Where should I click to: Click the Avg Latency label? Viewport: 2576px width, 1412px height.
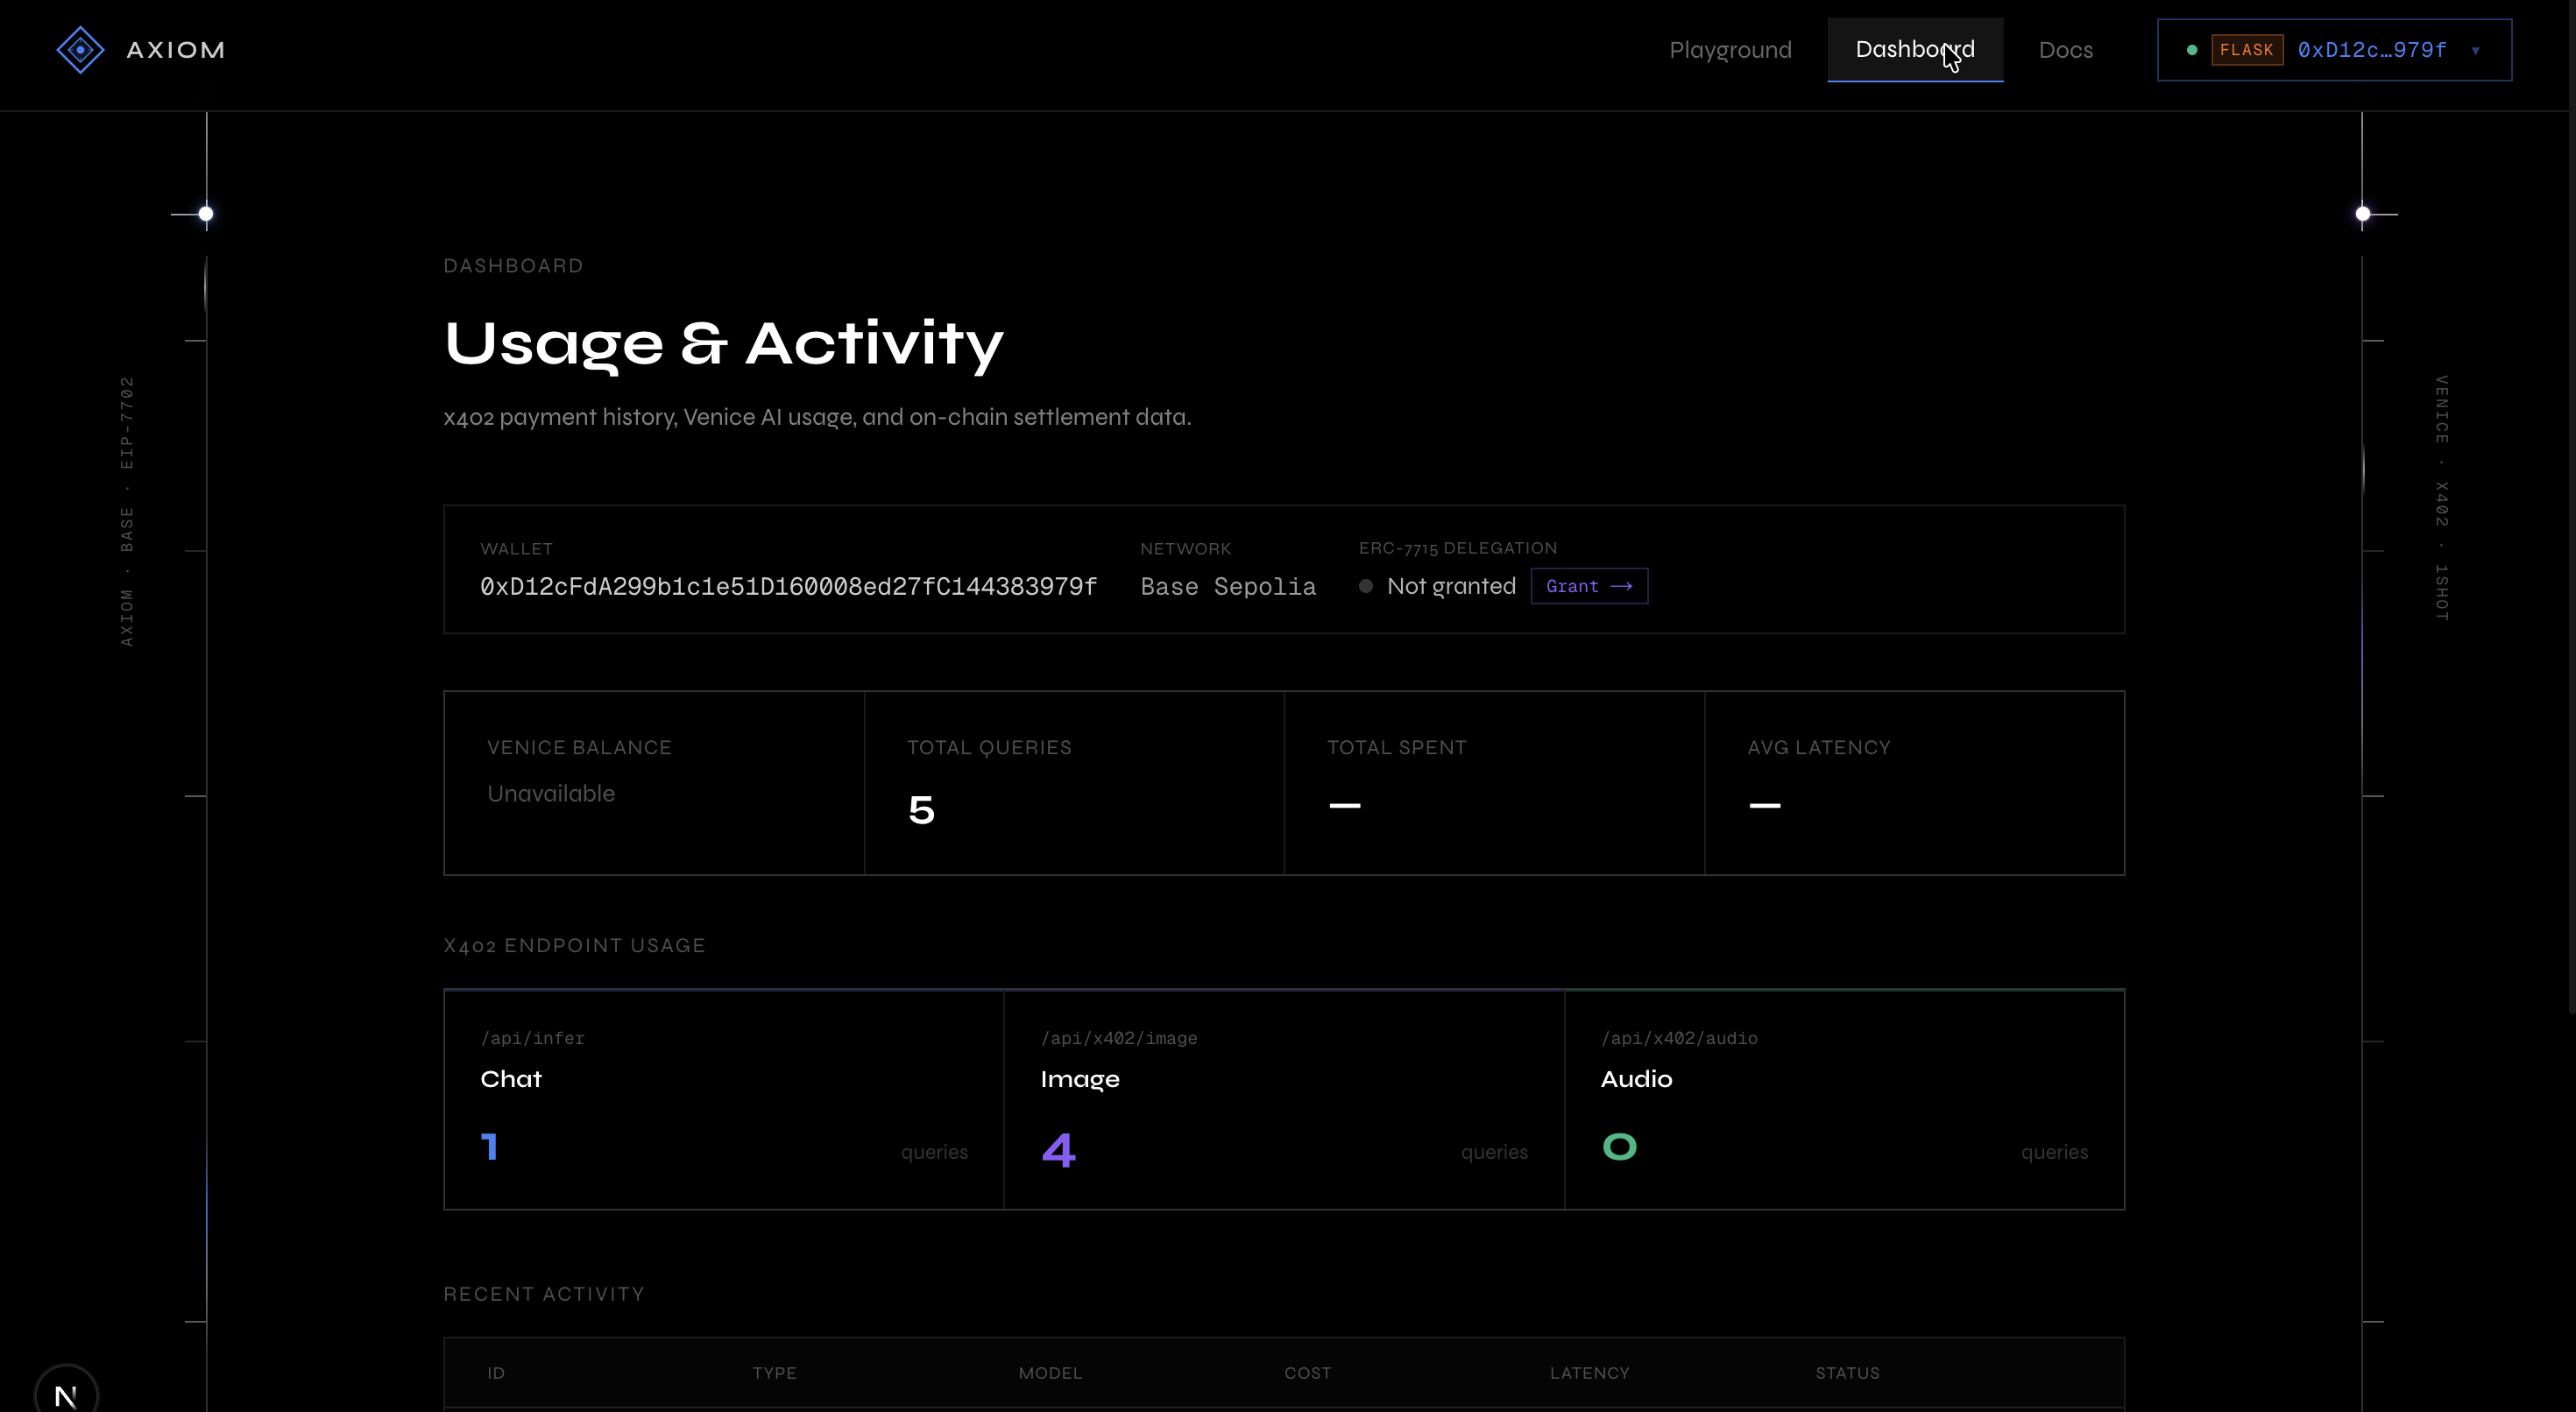click(1818, 747)
